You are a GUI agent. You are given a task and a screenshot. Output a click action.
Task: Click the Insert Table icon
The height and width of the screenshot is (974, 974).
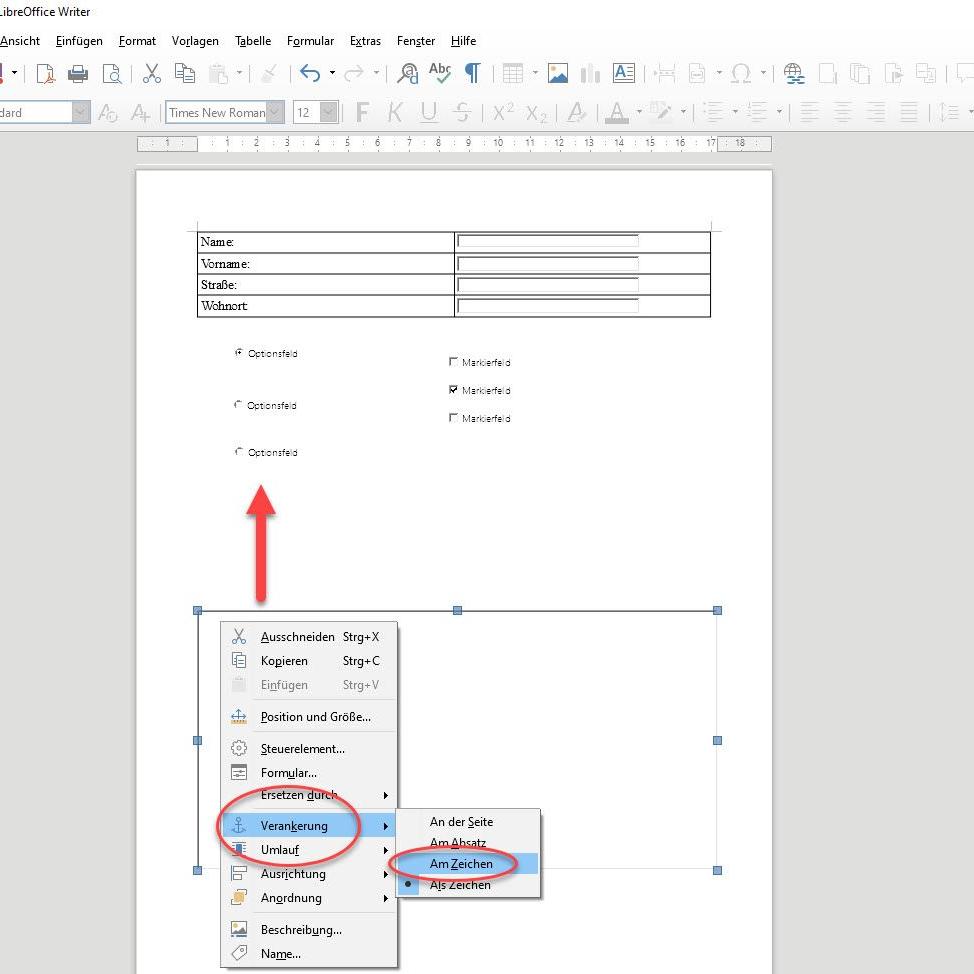[x=512, y=73]
